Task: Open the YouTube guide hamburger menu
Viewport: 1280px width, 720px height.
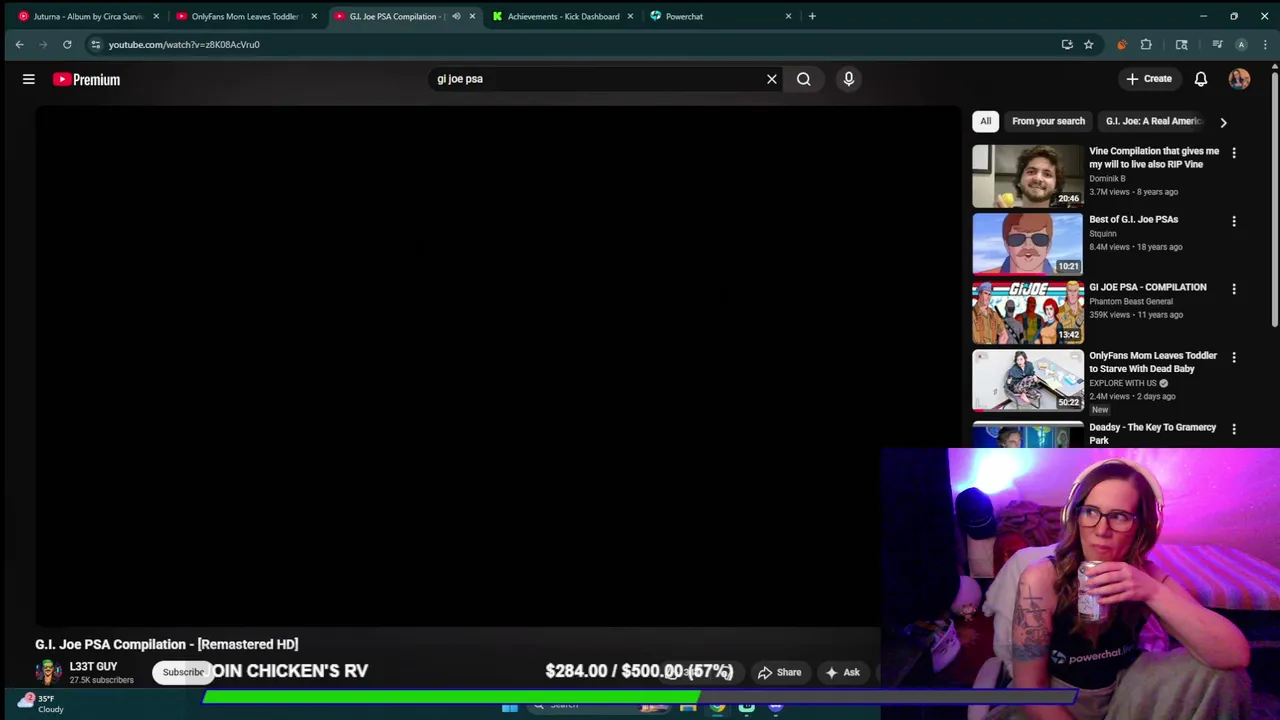Action: pos(29,79)
